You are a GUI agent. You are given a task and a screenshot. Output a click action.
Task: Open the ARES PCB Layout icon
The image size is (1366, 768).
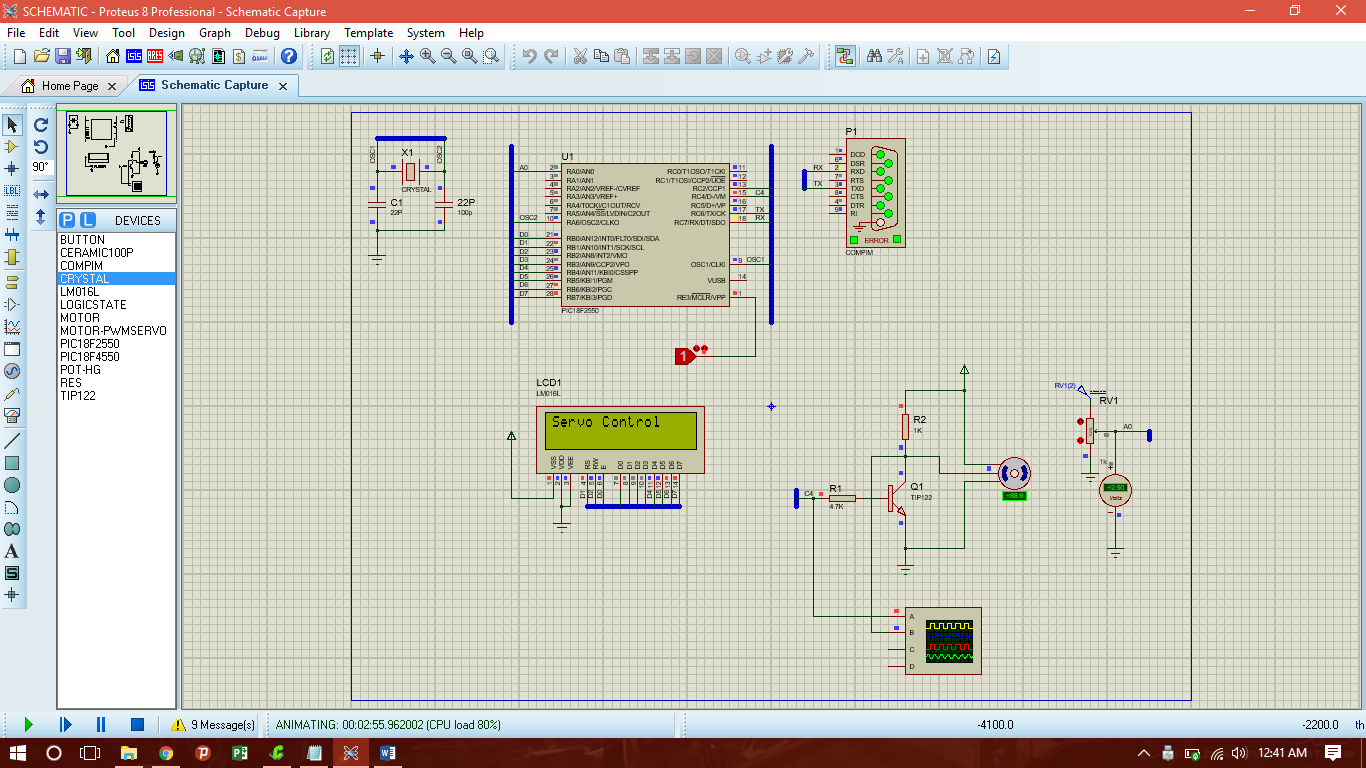coord(155,56)
